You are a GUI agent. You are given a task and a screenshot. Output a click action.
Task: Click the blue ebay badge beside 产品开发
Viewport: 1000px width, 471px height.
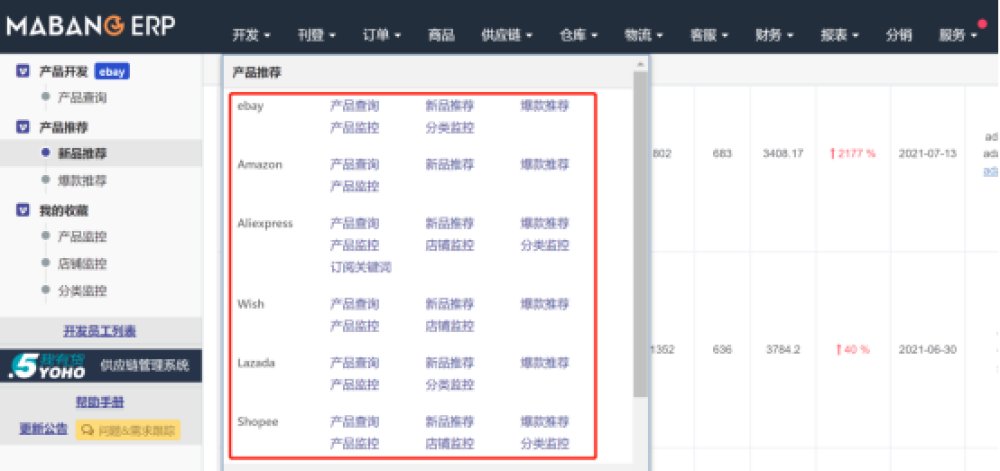click(112, 71)
